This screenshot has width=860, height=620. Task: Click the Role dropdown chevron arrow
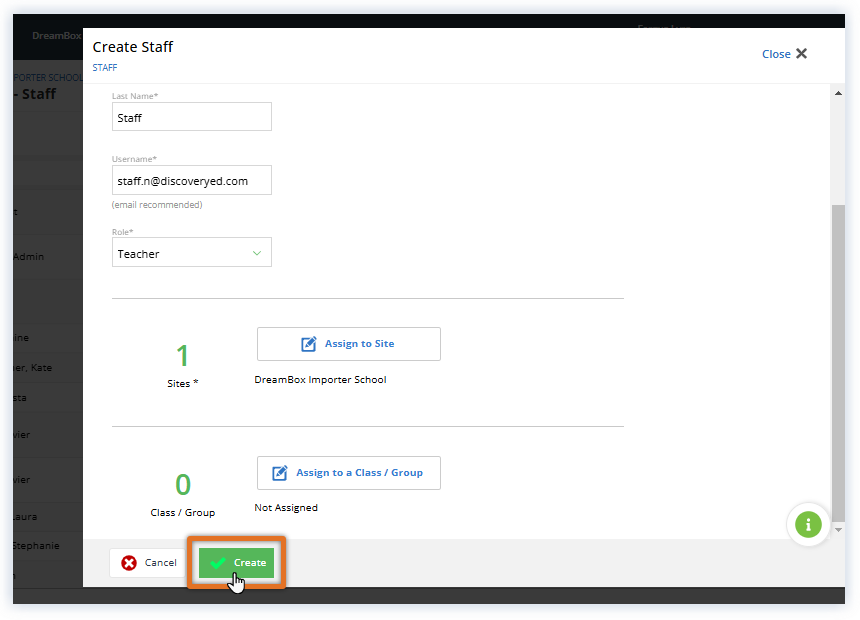click(257, 253)
